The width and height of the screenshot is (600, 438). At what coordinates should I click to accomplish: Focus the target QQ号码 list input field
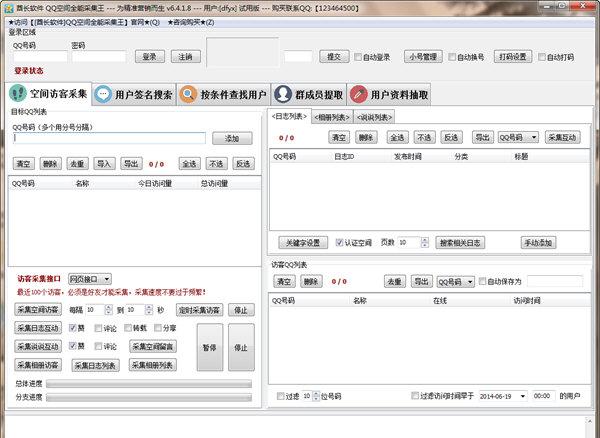pos(109,138)
